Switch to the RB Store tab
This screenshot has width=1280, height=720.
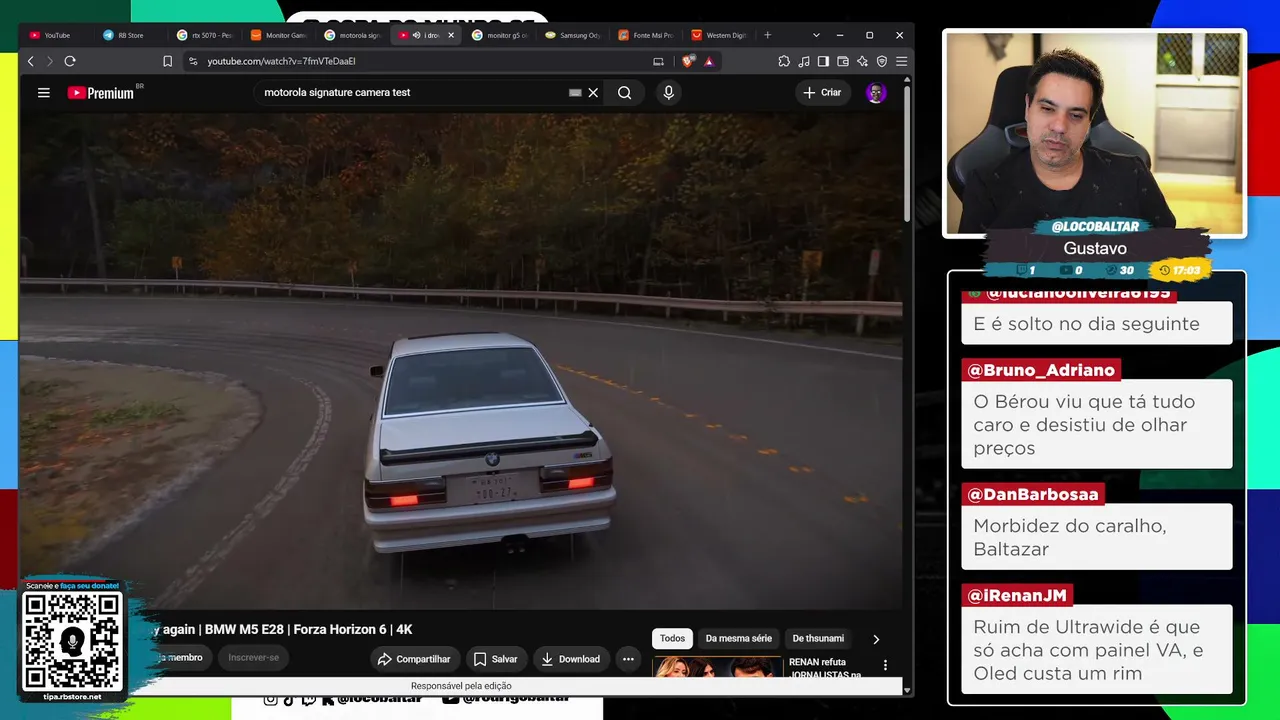pos(131,35)
